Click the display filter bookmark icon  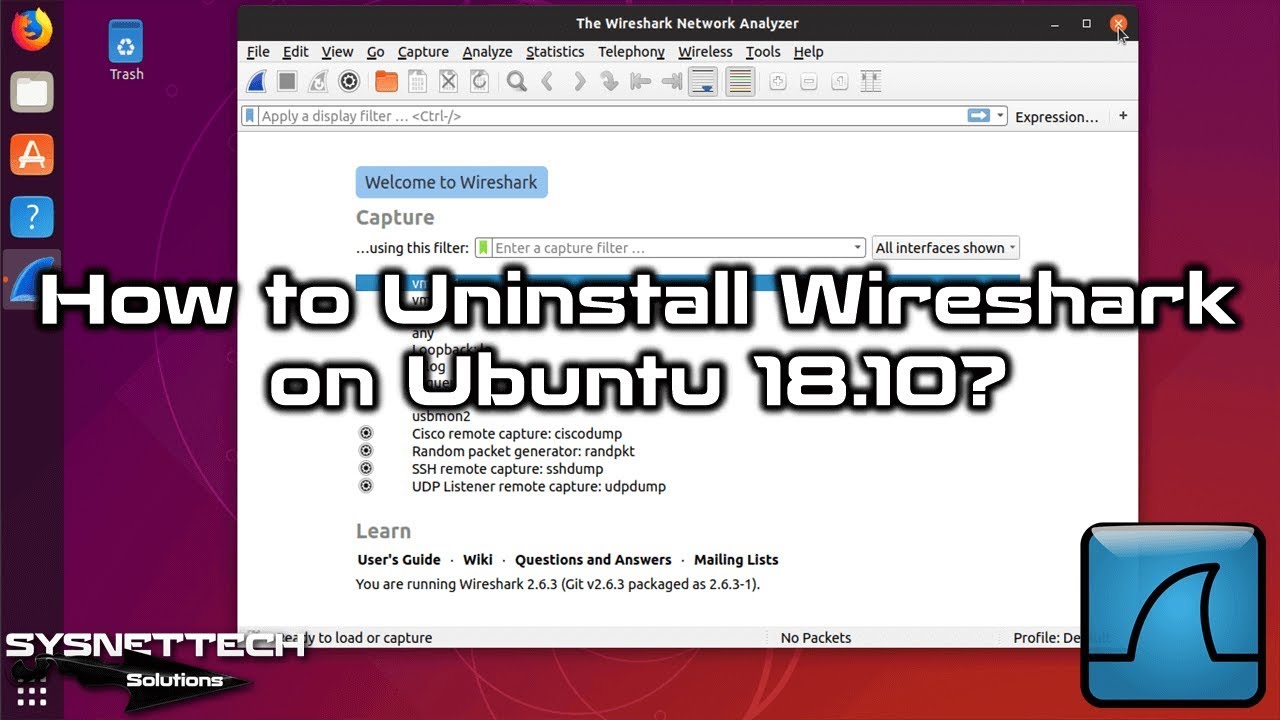click(x=250, y=116)
